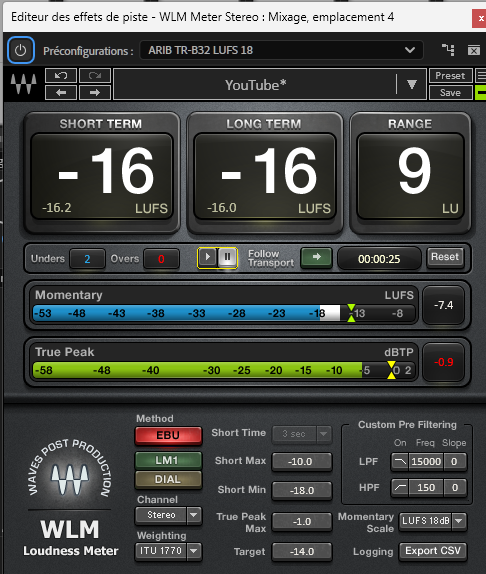
Task: Click the HPF frequency 150 field
Action: pyautogui.click(x=426, y=488)
